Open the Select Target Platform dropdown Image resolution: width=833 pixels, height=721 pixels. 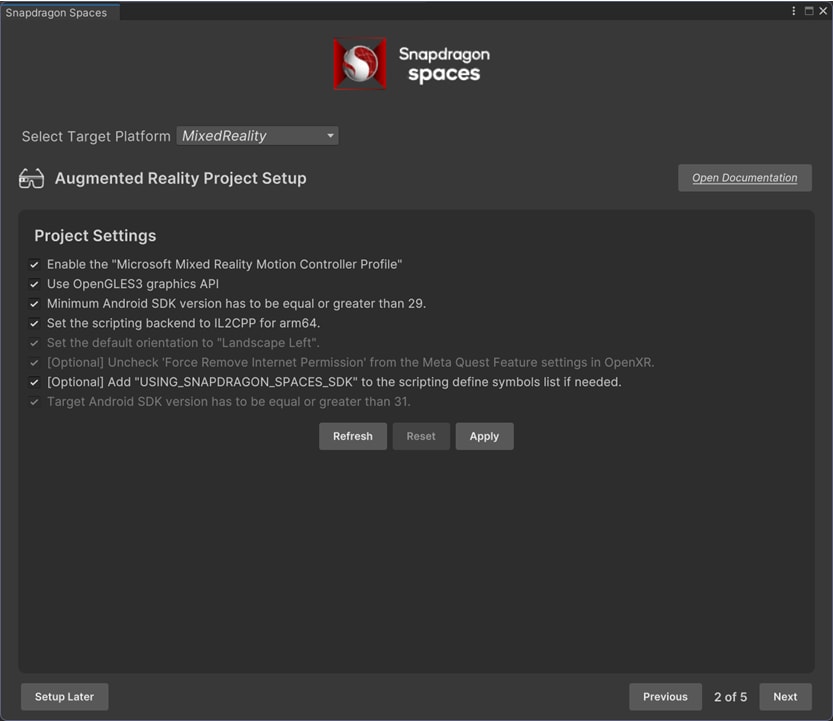pos(258,136)
